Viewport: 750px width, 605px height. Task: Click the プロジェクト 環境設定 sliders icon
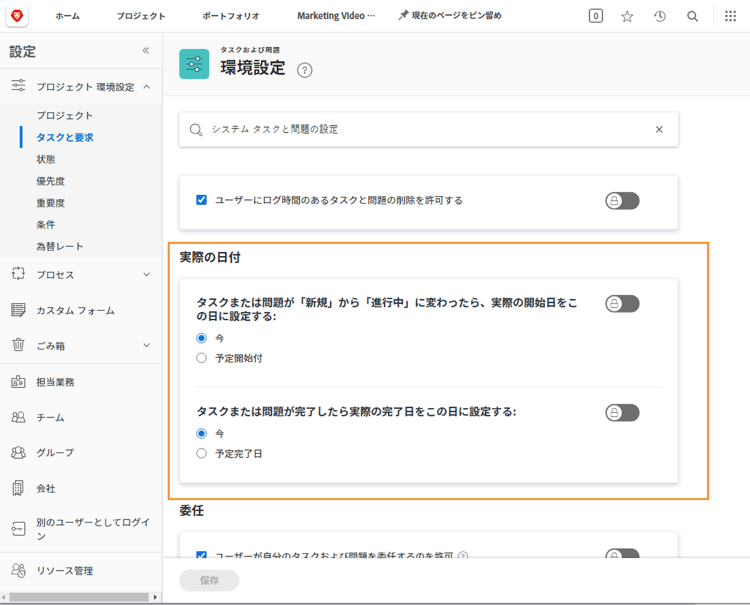18,86
